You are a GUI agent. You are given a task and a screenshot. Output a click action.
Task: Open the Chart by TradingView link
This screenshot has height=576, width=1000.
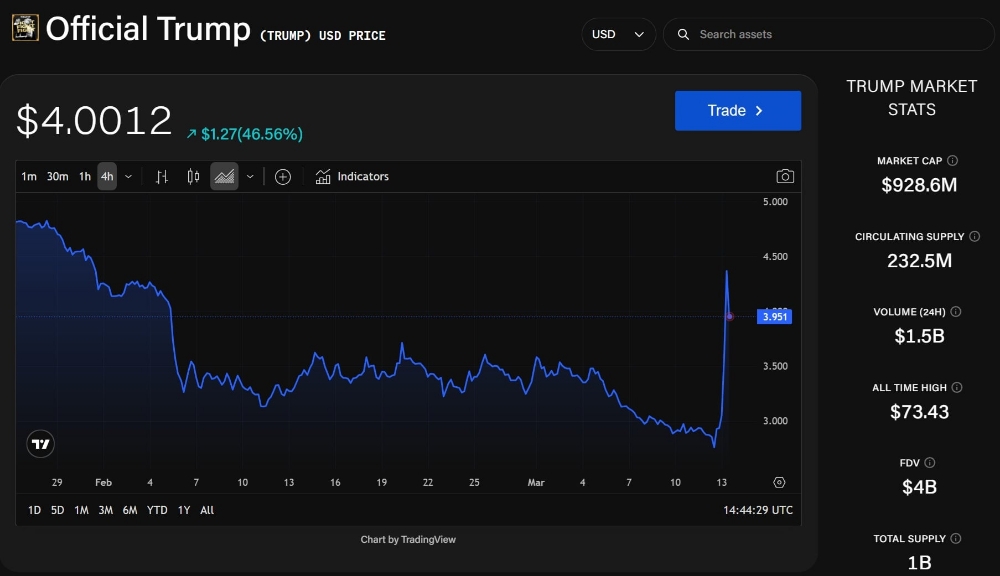point(408,539)
